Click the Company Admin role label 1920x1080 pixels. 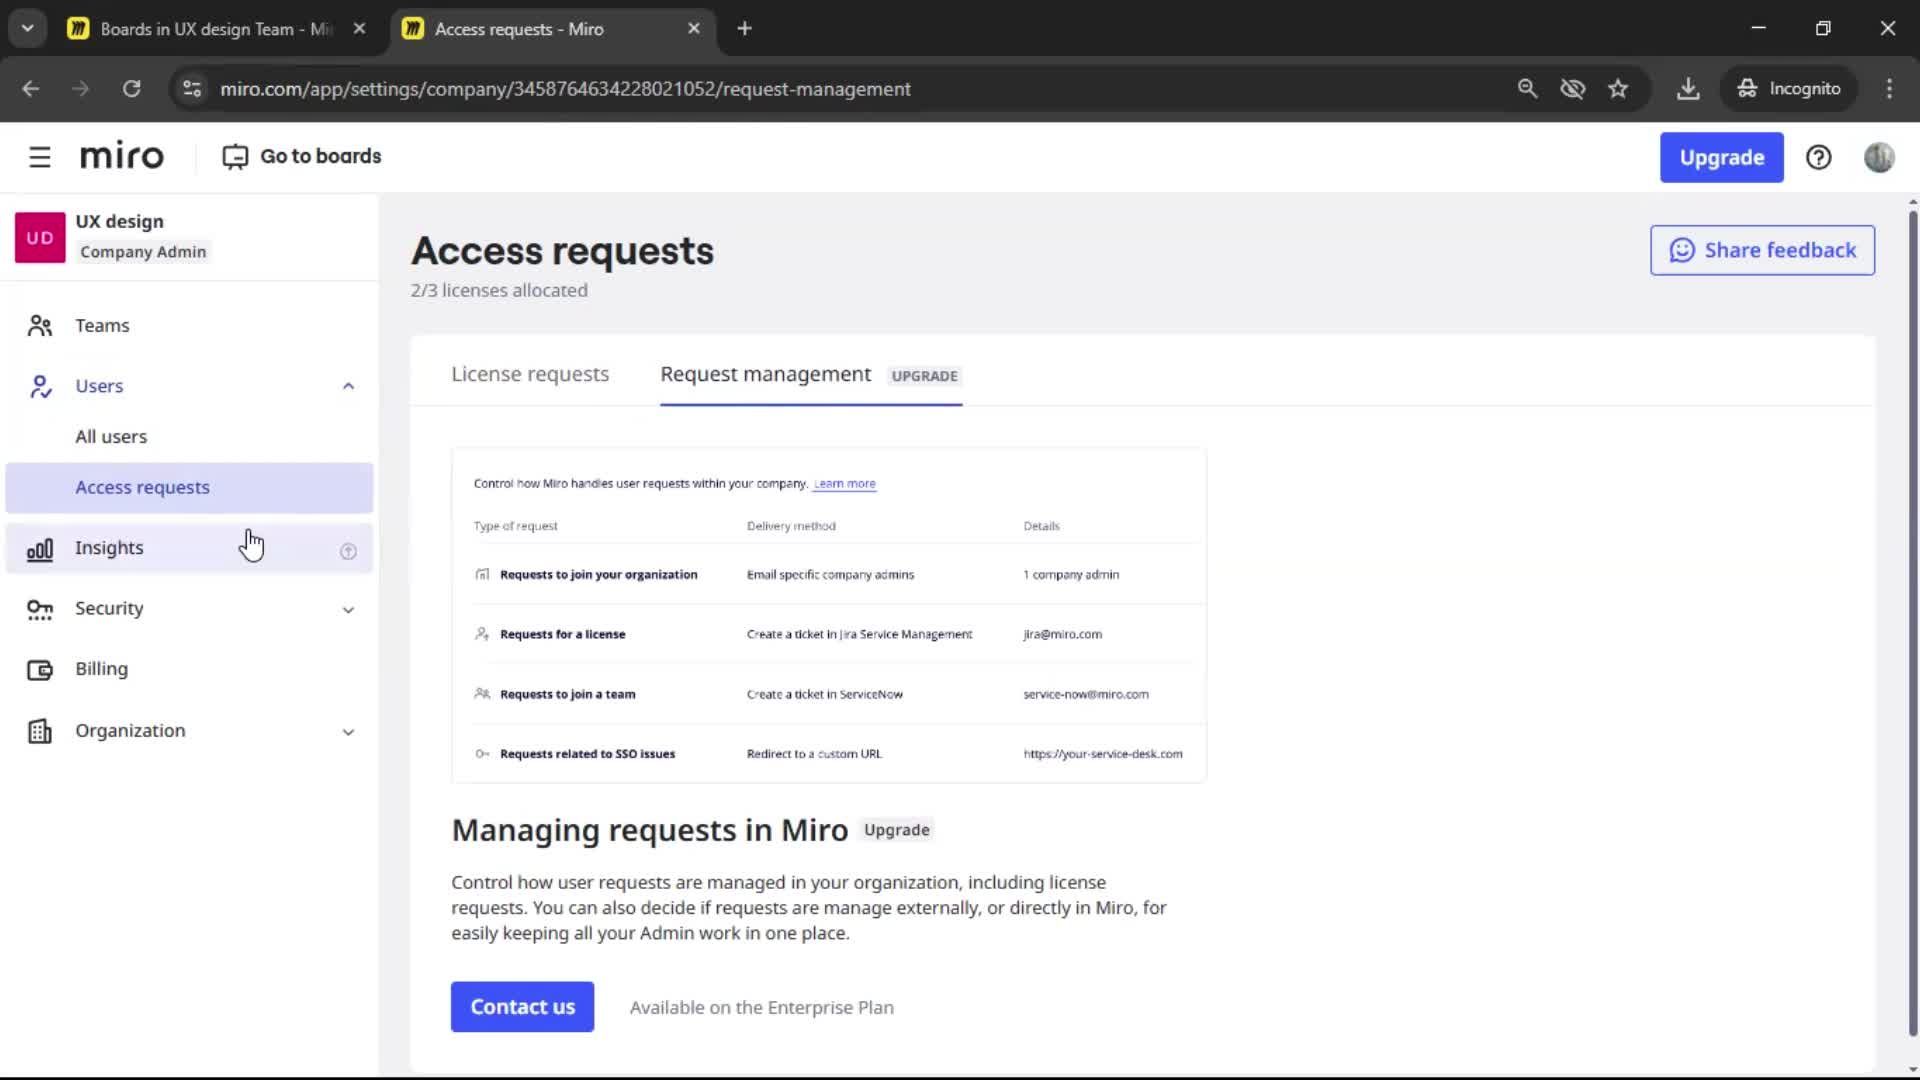tap(143, 252)
